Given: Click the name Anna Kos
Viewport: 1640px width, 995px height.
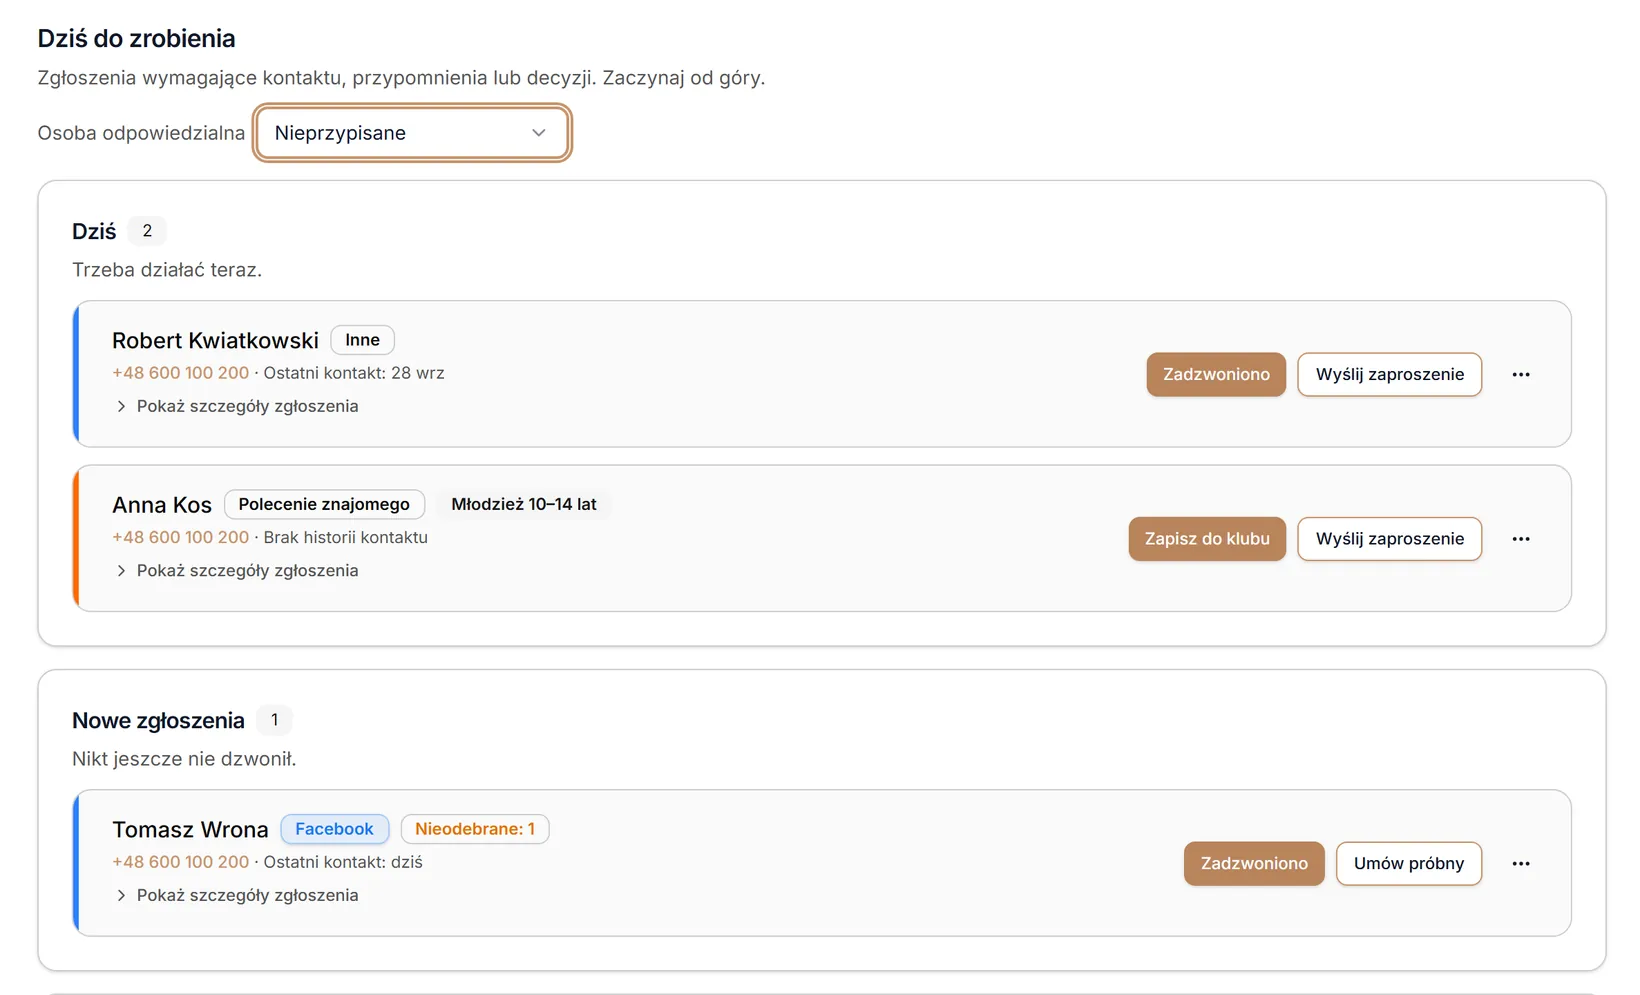Looking at the screenshot, I should 162,505.
